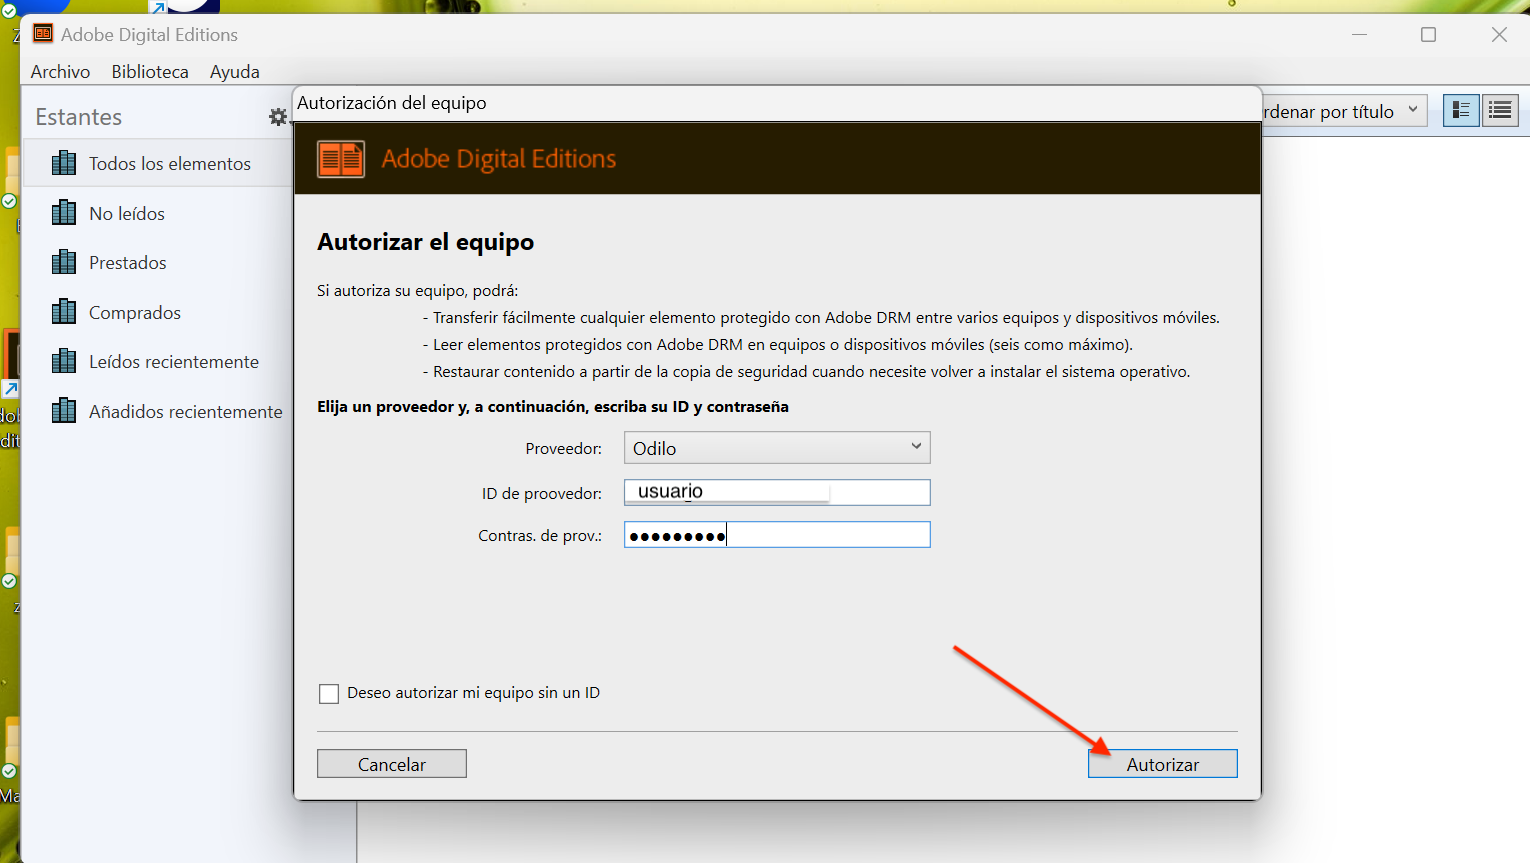Image resolution: width=1530 pixels, height=863 pixels.
Task: Click the Contras. de prov. password field
Action: click(x=777, y=535)
